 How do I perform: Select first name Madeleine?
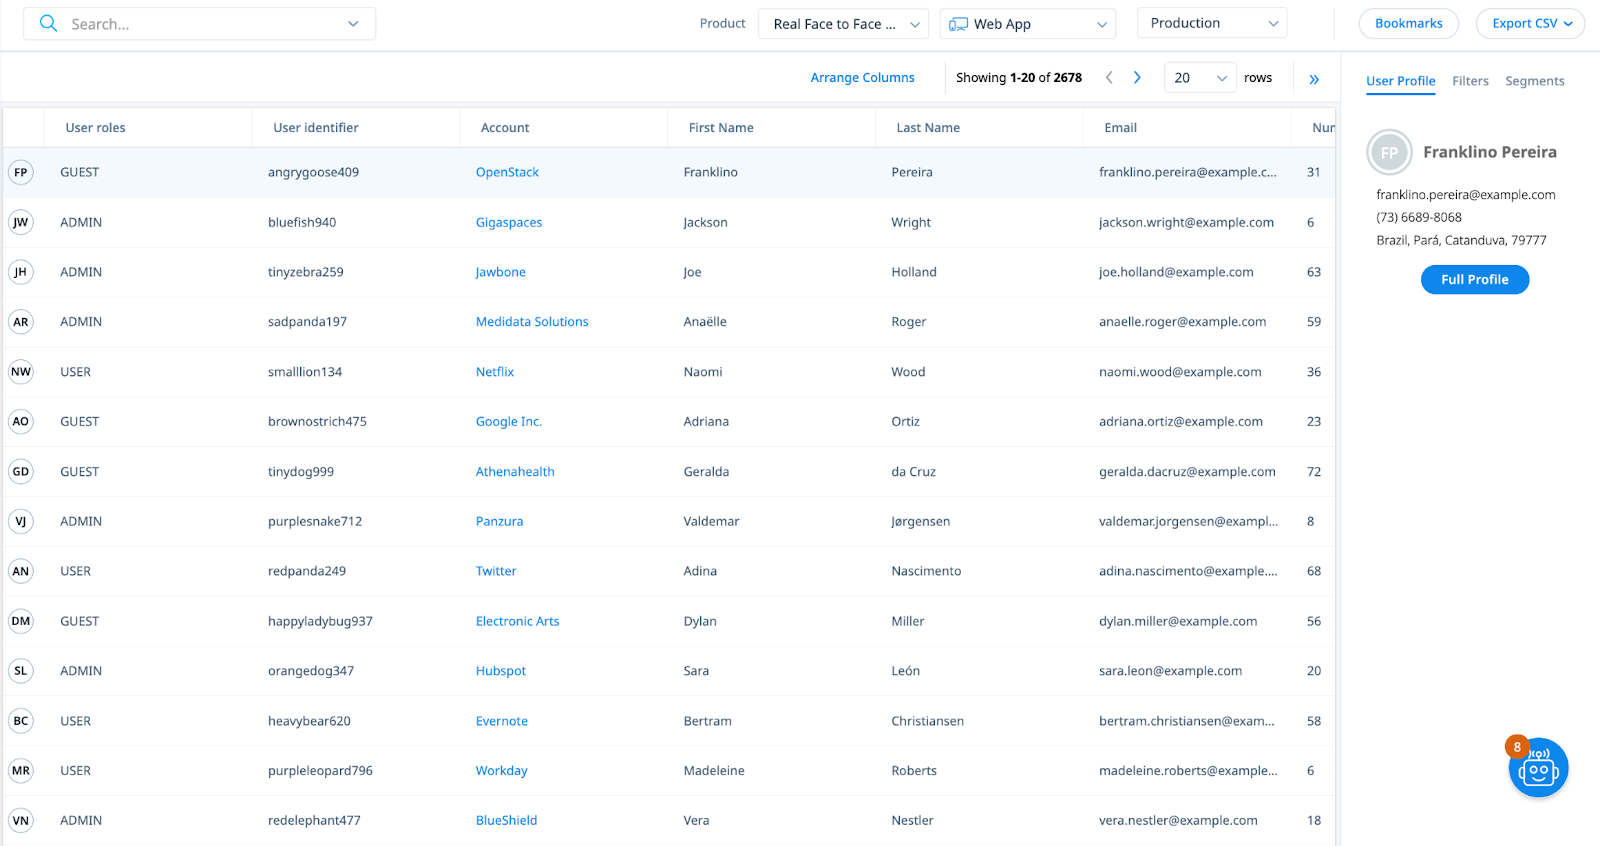714,771
